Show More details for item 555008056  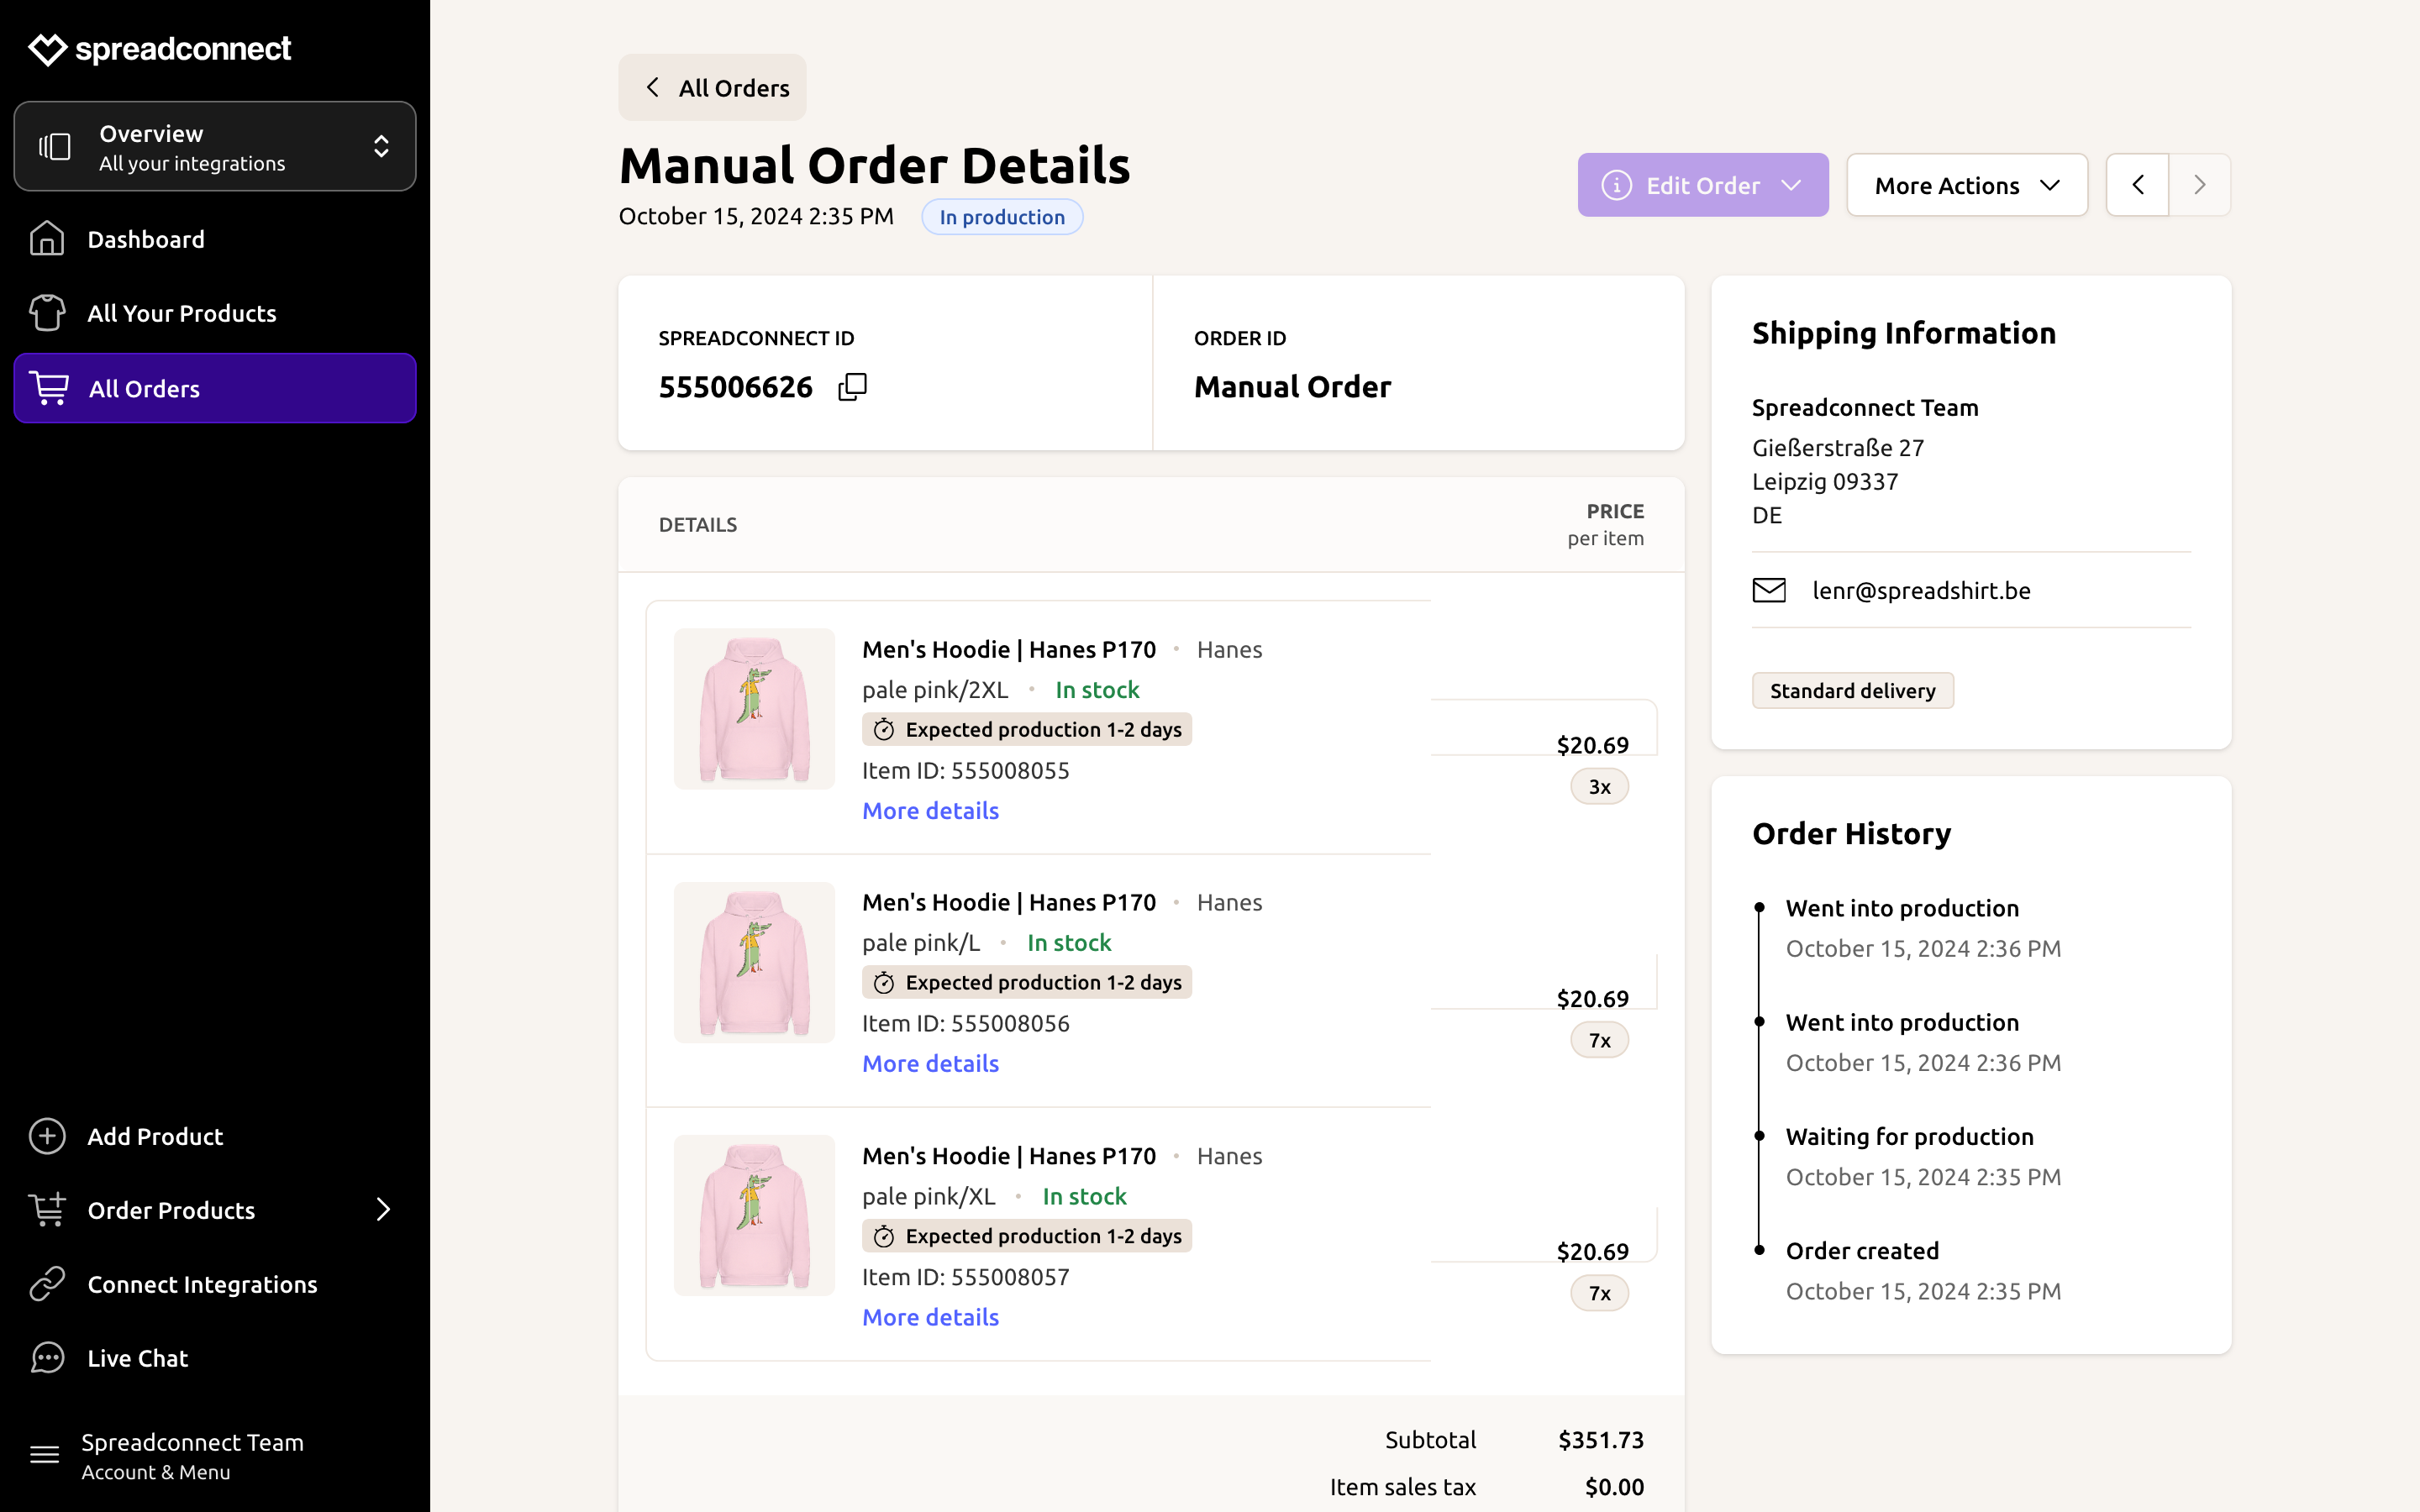pyautogui.click(x=930, y=1064)
